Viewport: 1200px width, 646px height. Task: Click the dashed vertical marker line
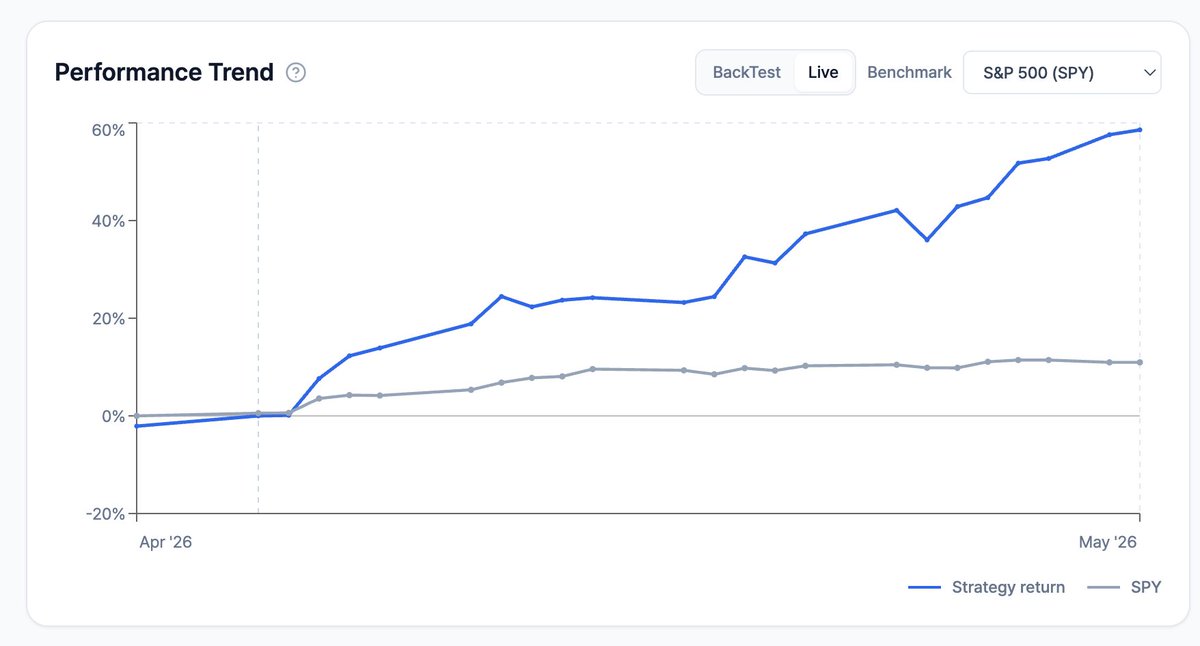(x=258, y=318)
